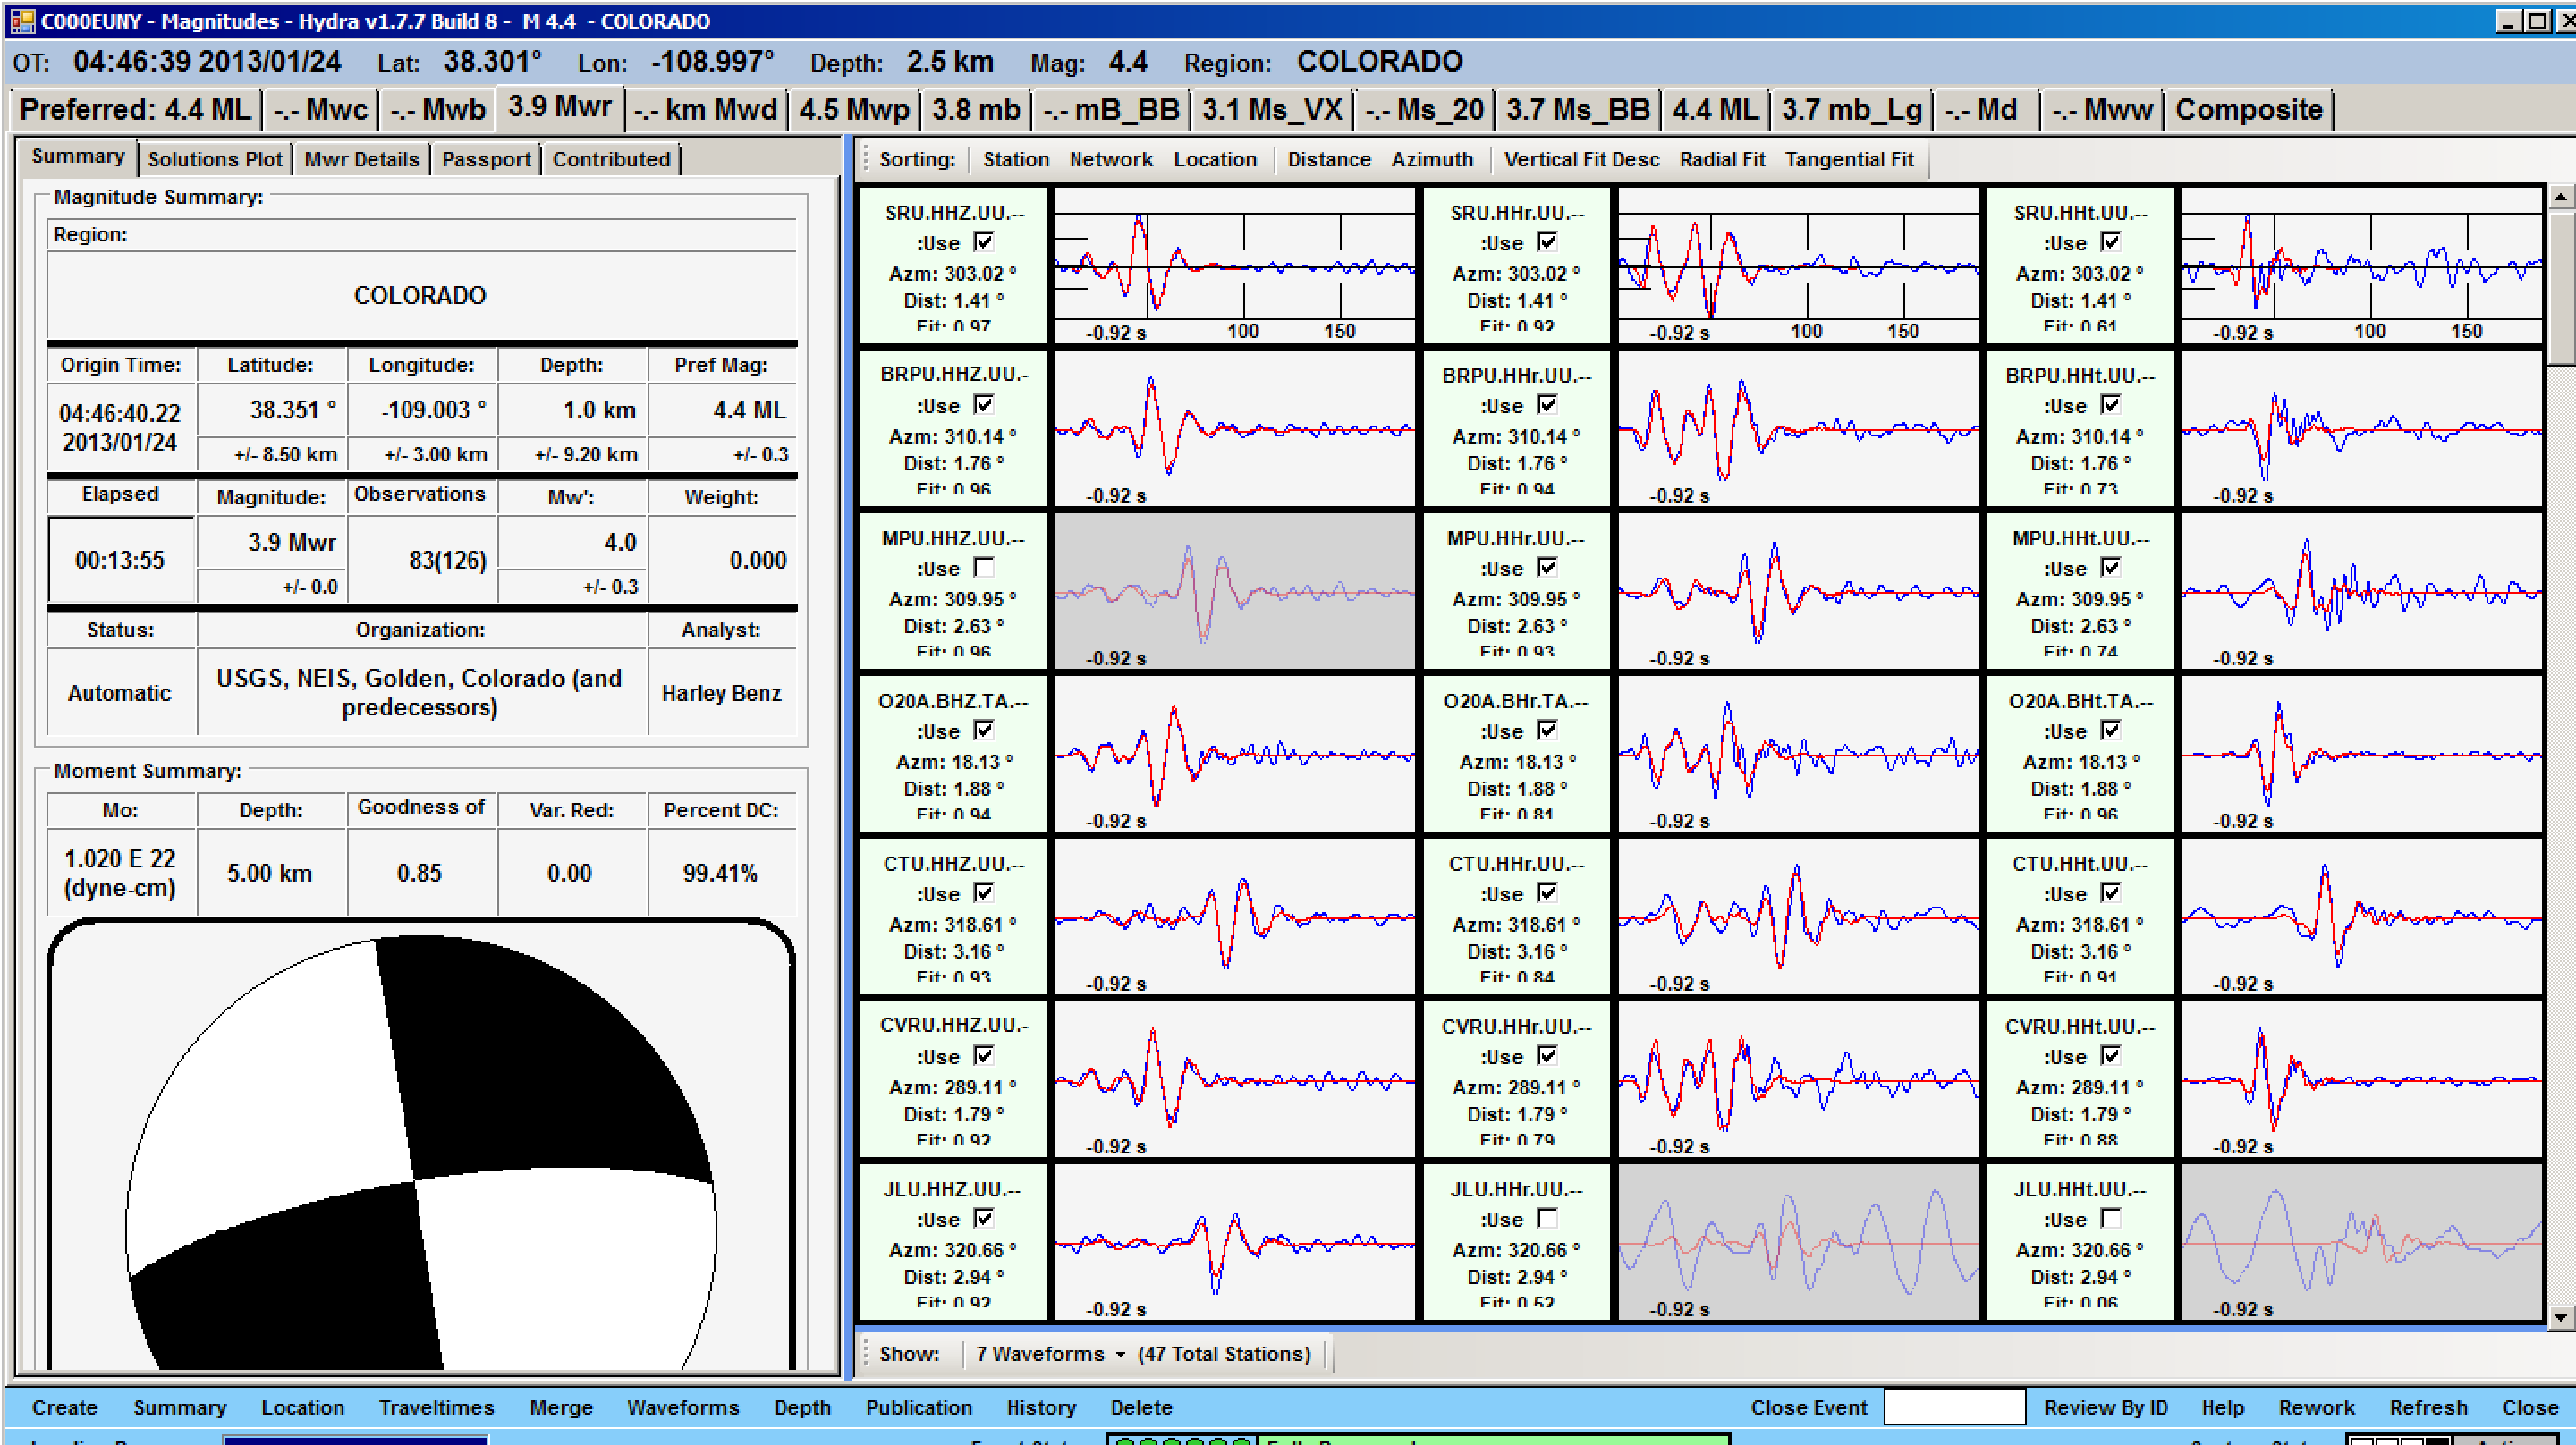This screenshot has height=1445, width=2576.
Task: Click Publication in bottom menu
Action: click(919, 1407)
